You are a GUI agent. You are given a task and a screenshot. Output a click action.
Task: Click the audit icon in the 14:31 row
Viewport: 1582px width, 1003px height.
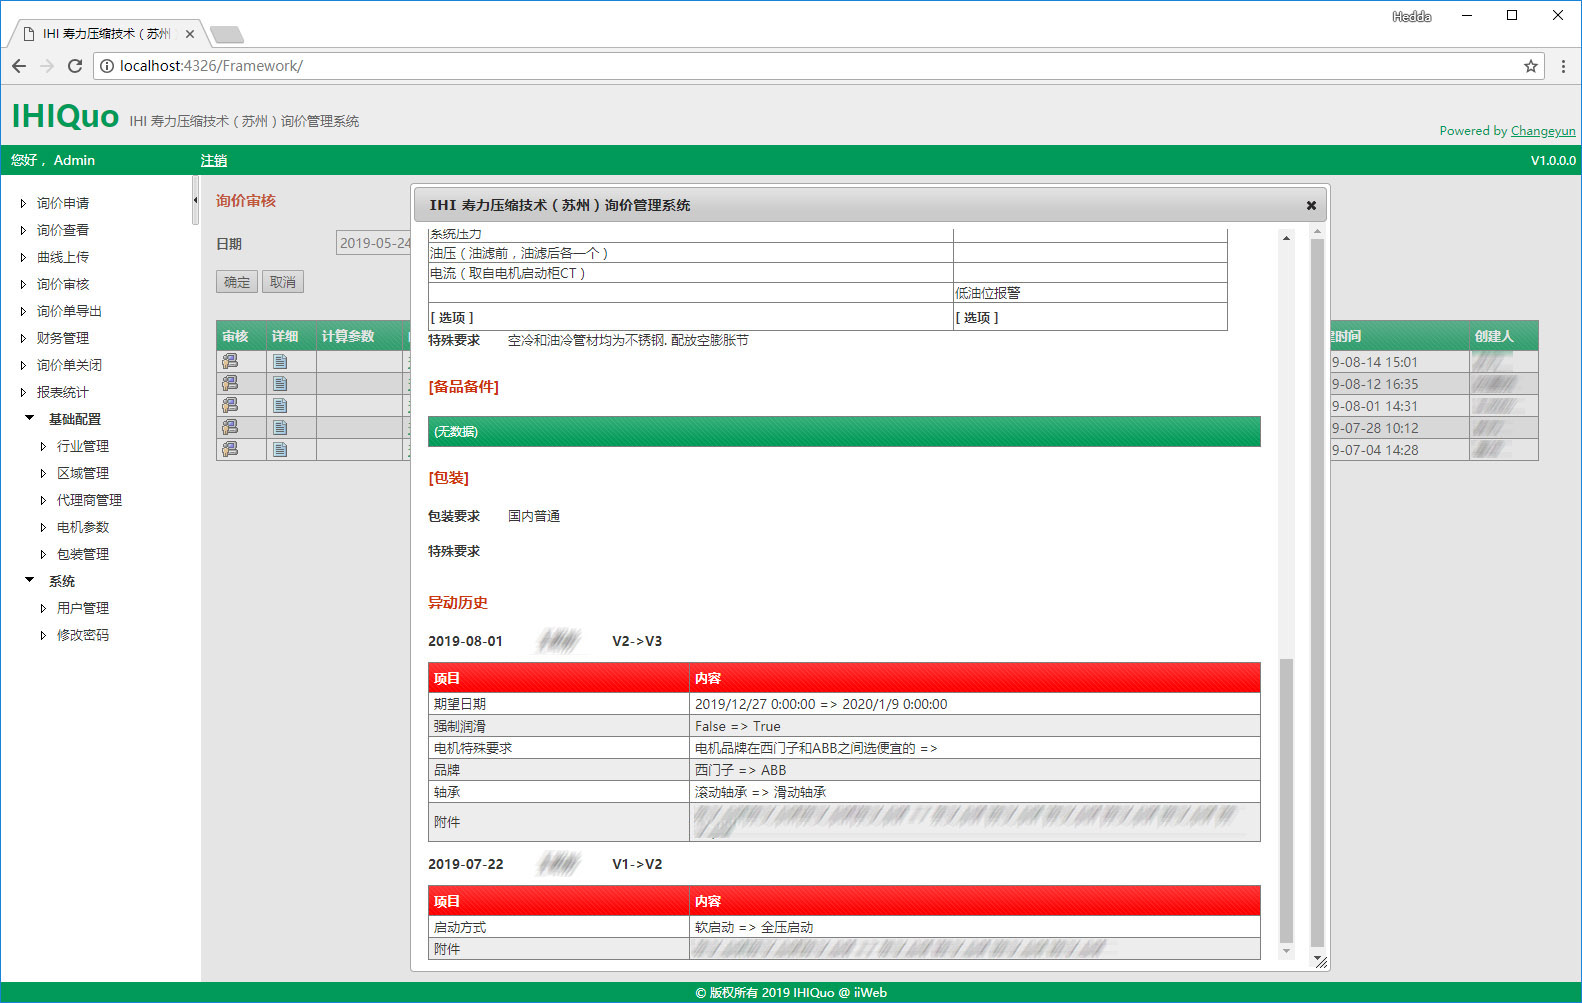coord(230,405)
